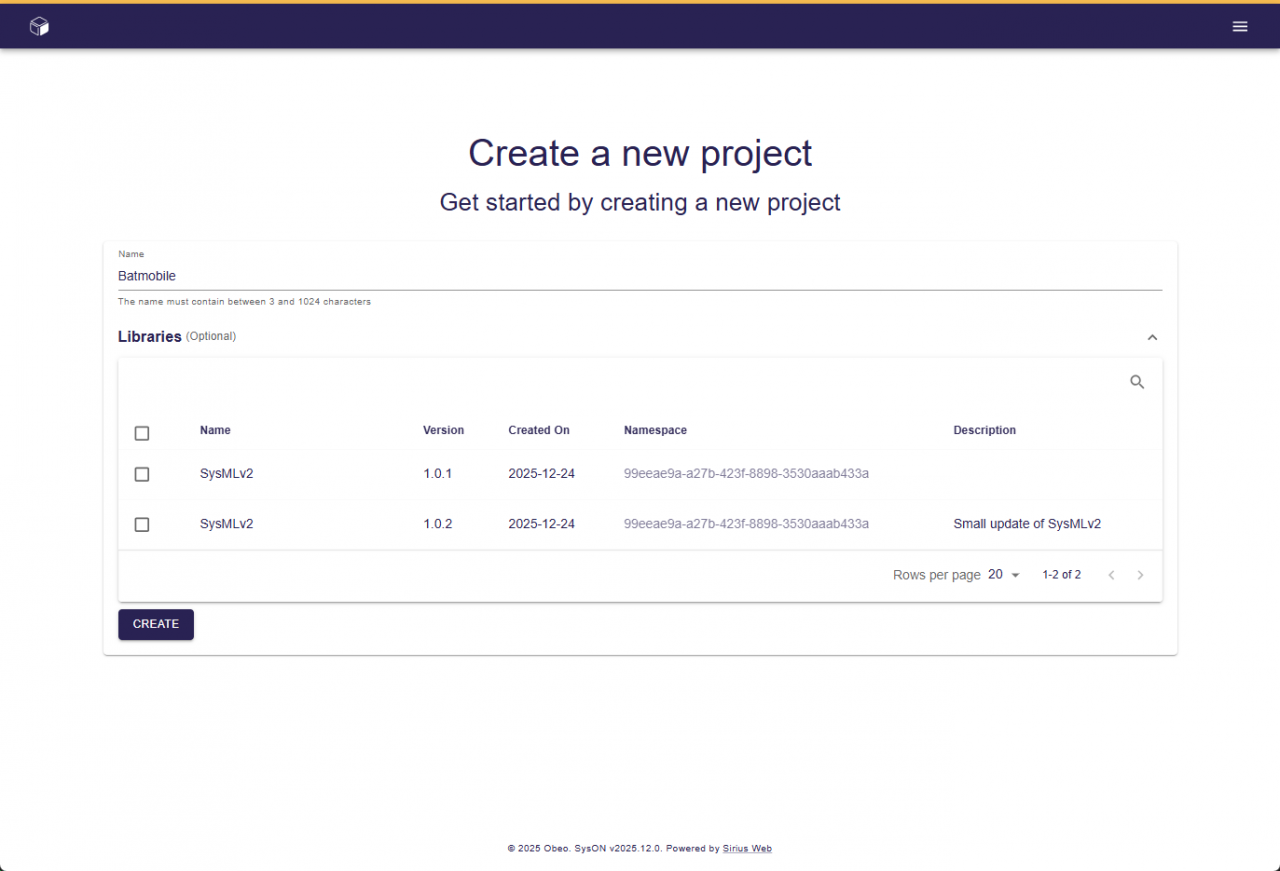Go to next page of libraries
Image resolution: width=1280 pixels, height=871 pixels.
[1140, 575]
